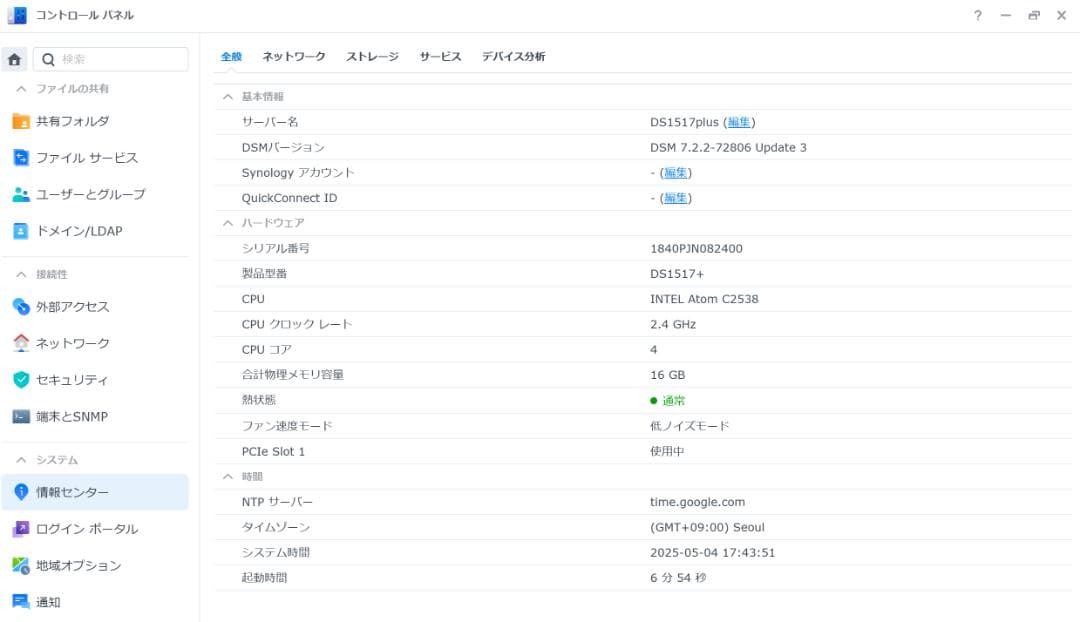This screenshot has width=1080, height=622.
Task: Open 地域オプション settings
Action: pyautogui.click(x=79, y=566)
